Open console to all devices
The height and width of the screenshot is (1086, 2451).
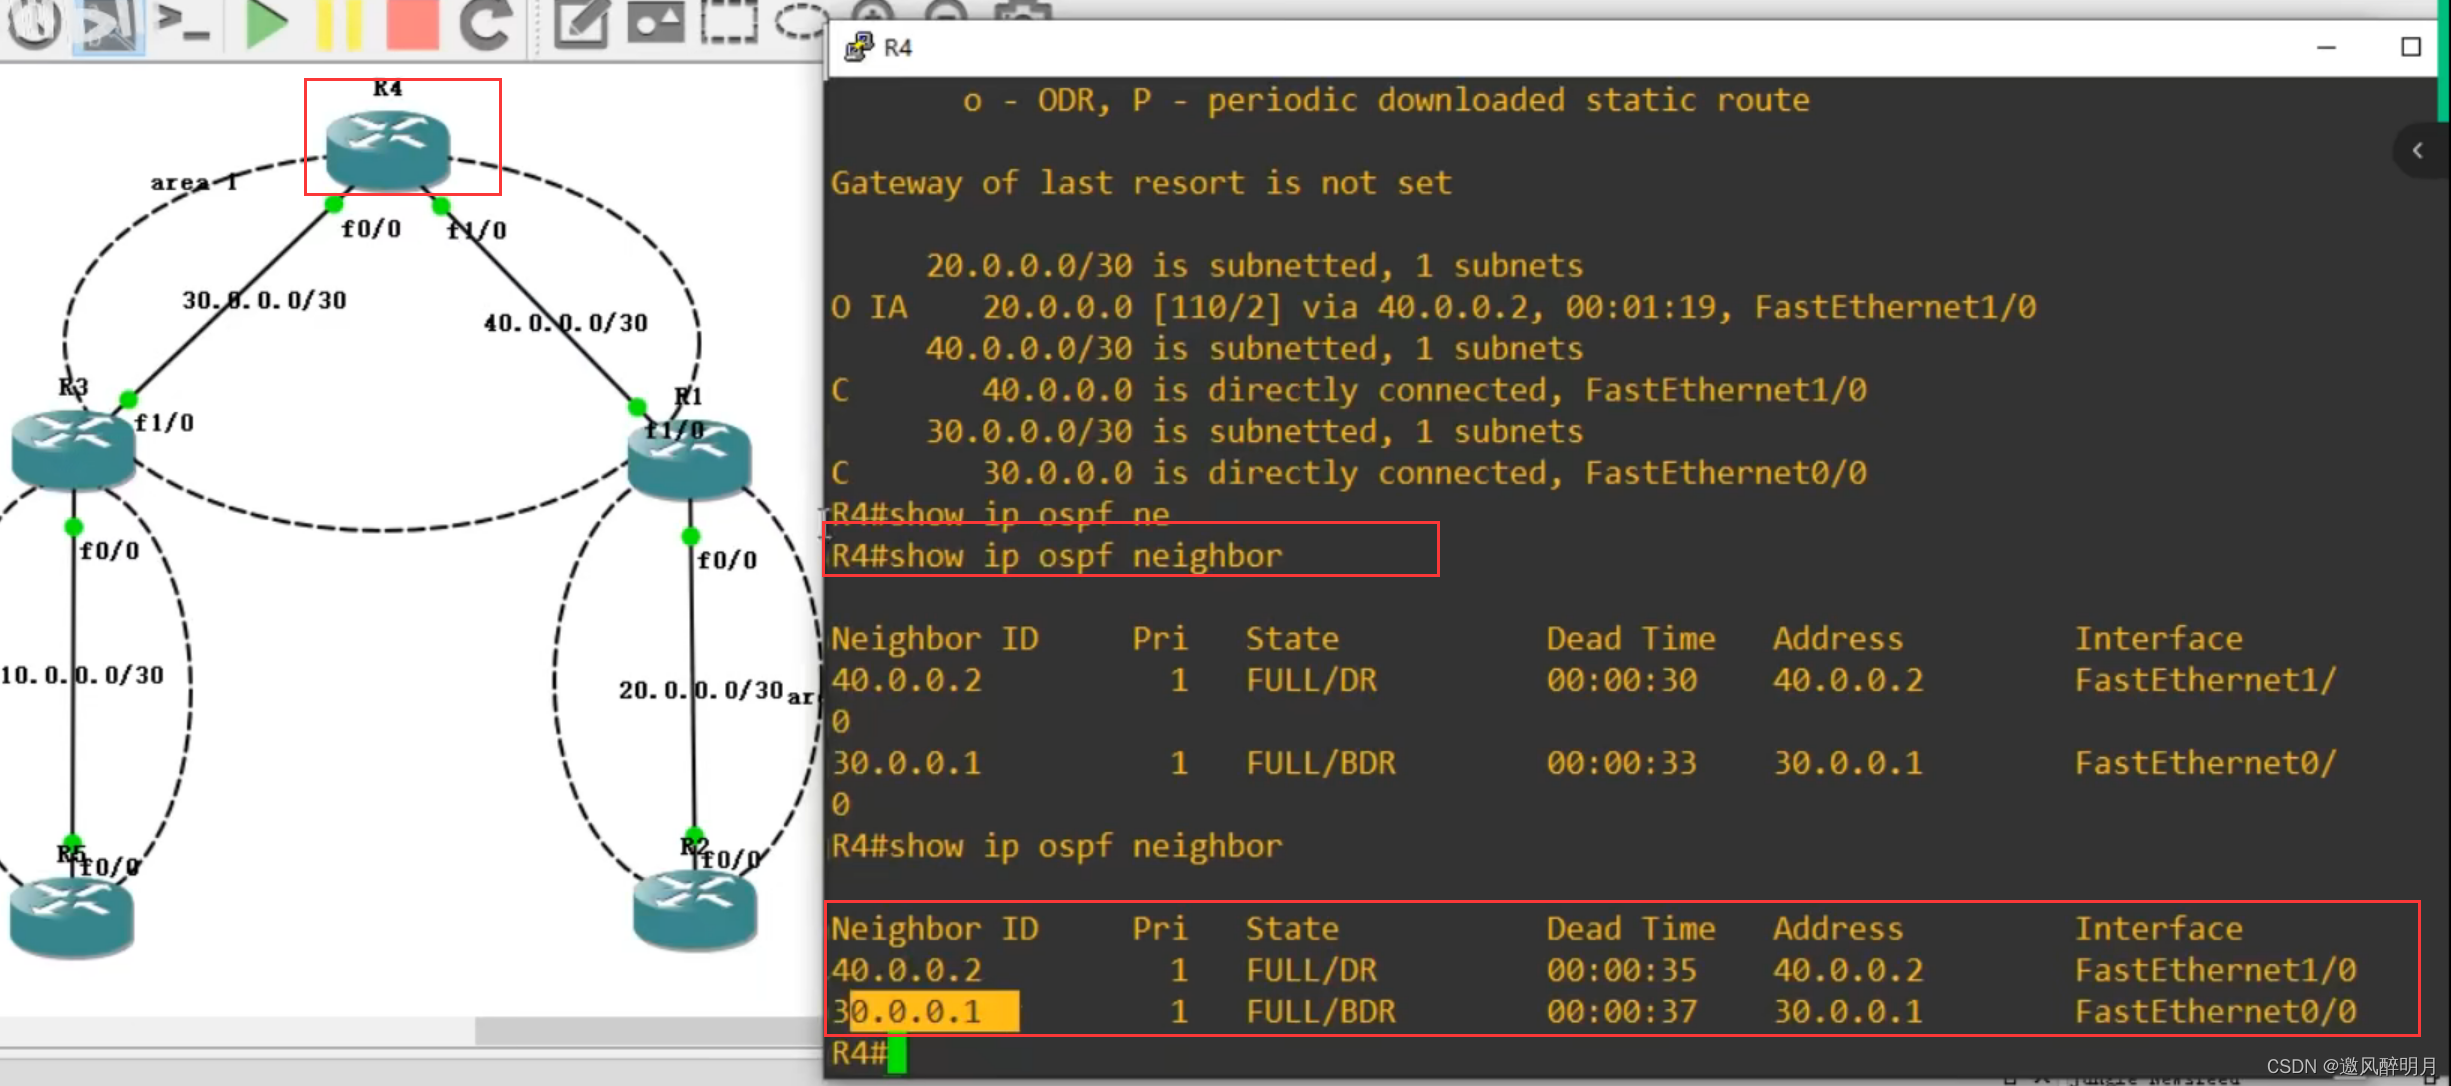coord(184,22)
